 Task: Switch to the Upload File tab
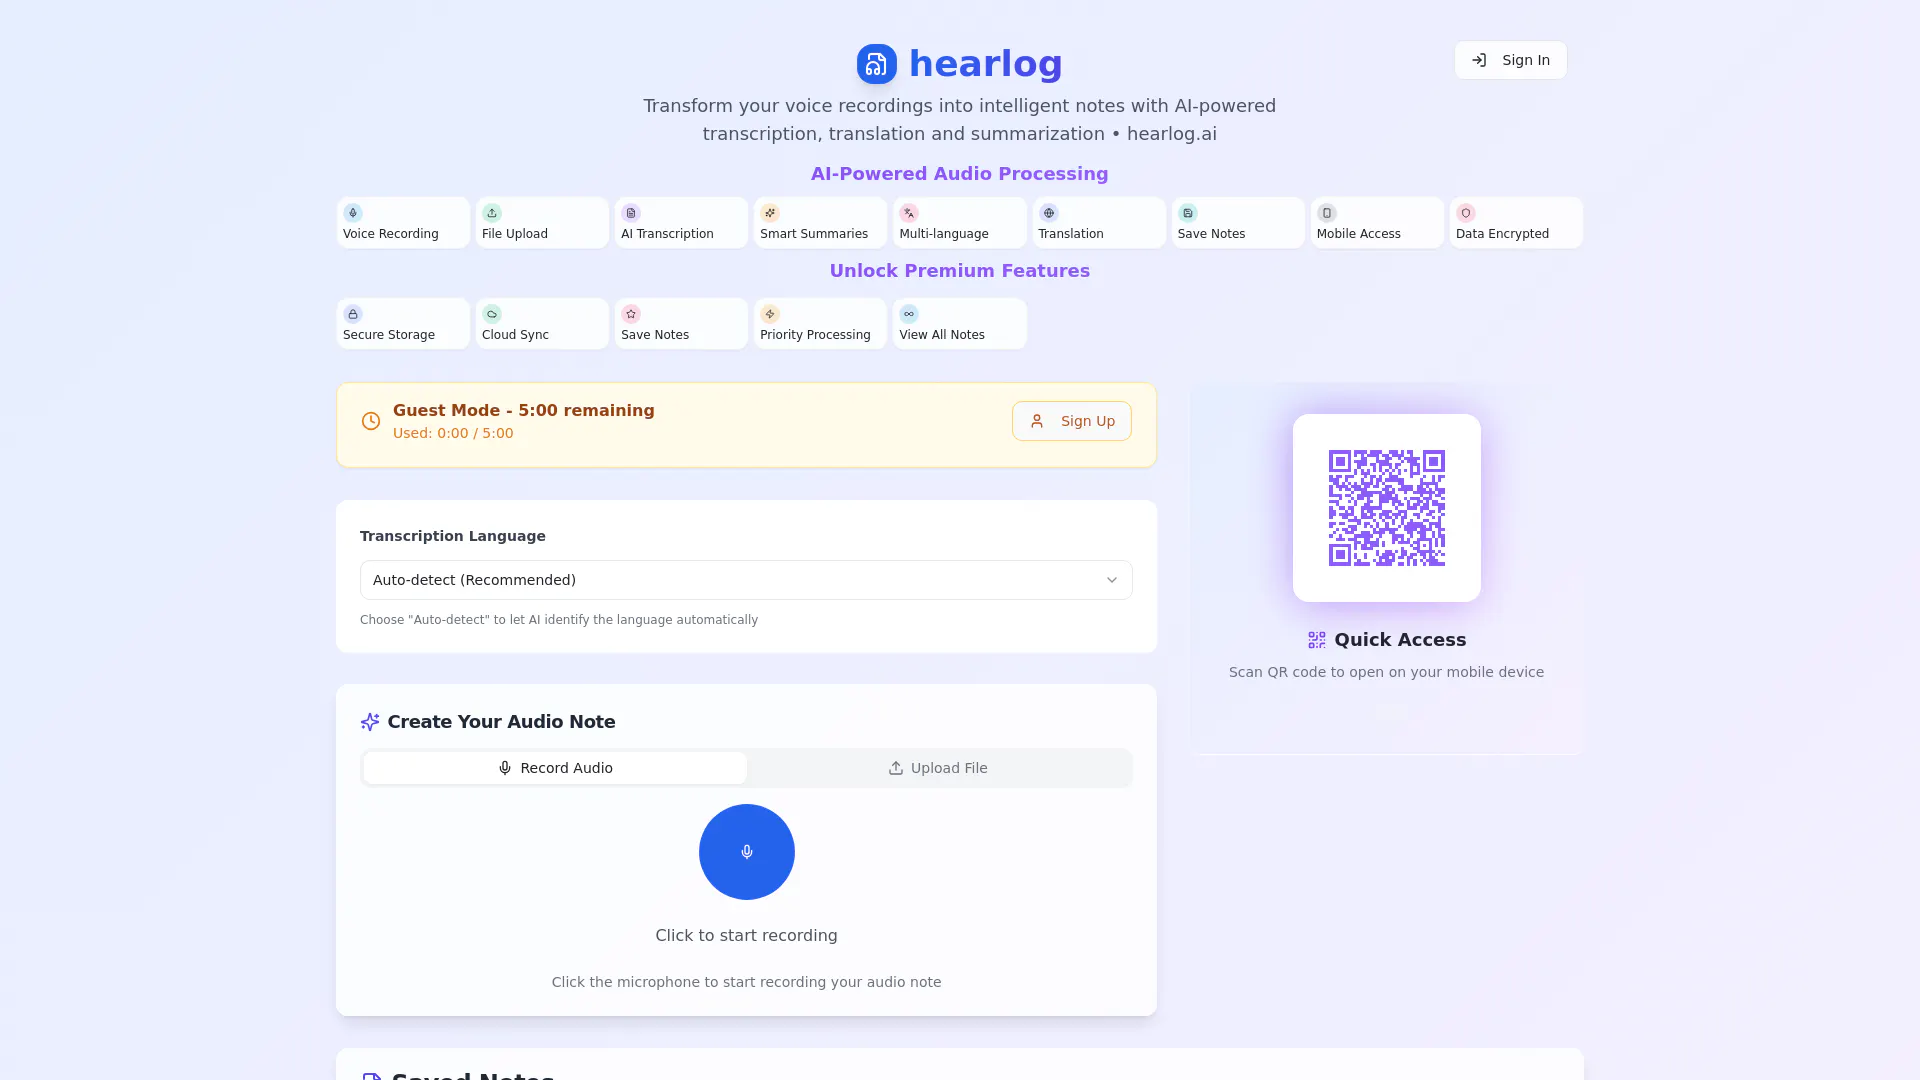click(x=938, y=768)
